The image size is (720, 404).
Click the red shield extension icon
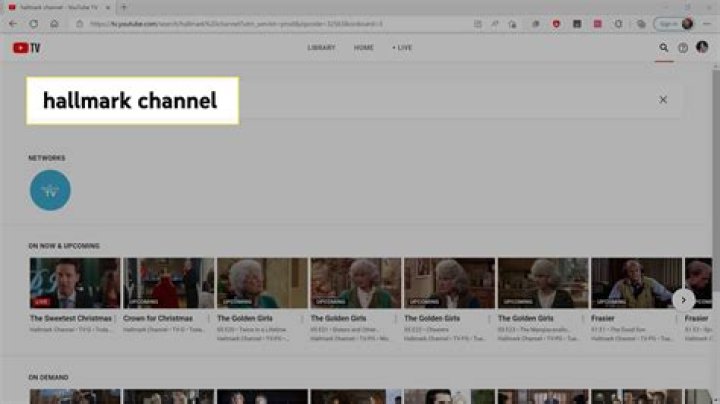556,24
